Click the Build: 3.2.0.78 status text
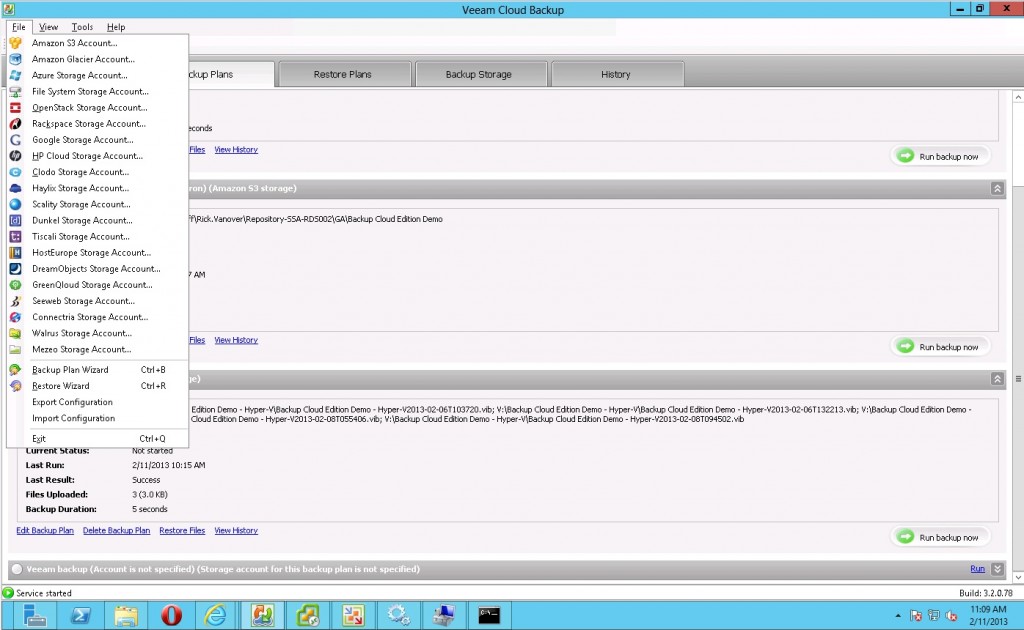The width and height of the screenshot is (1024, 630). [985, 593]
